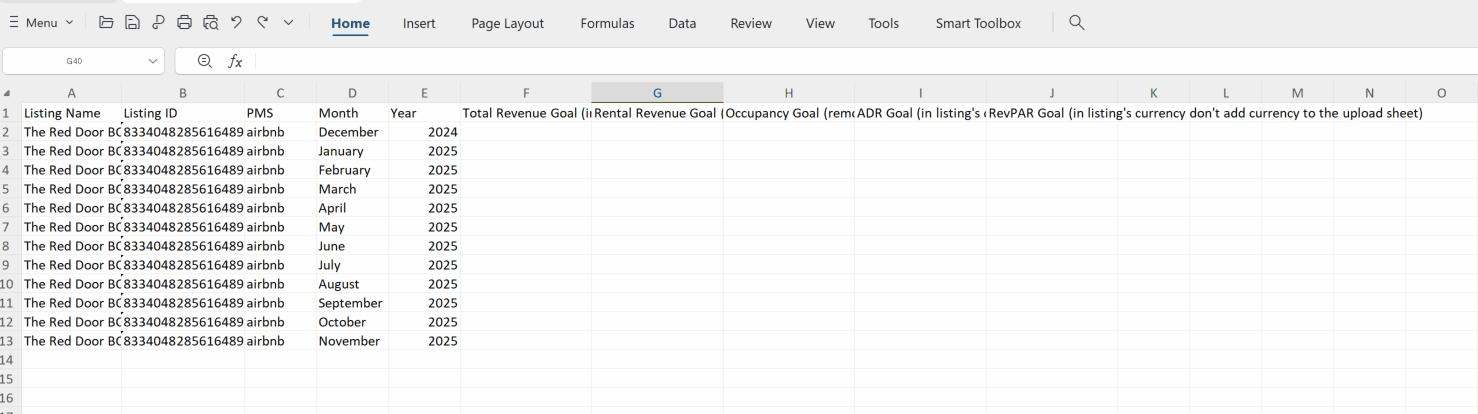
Task: Click the search magnifier icon after Smart Toolbox
Action: 1077,23
